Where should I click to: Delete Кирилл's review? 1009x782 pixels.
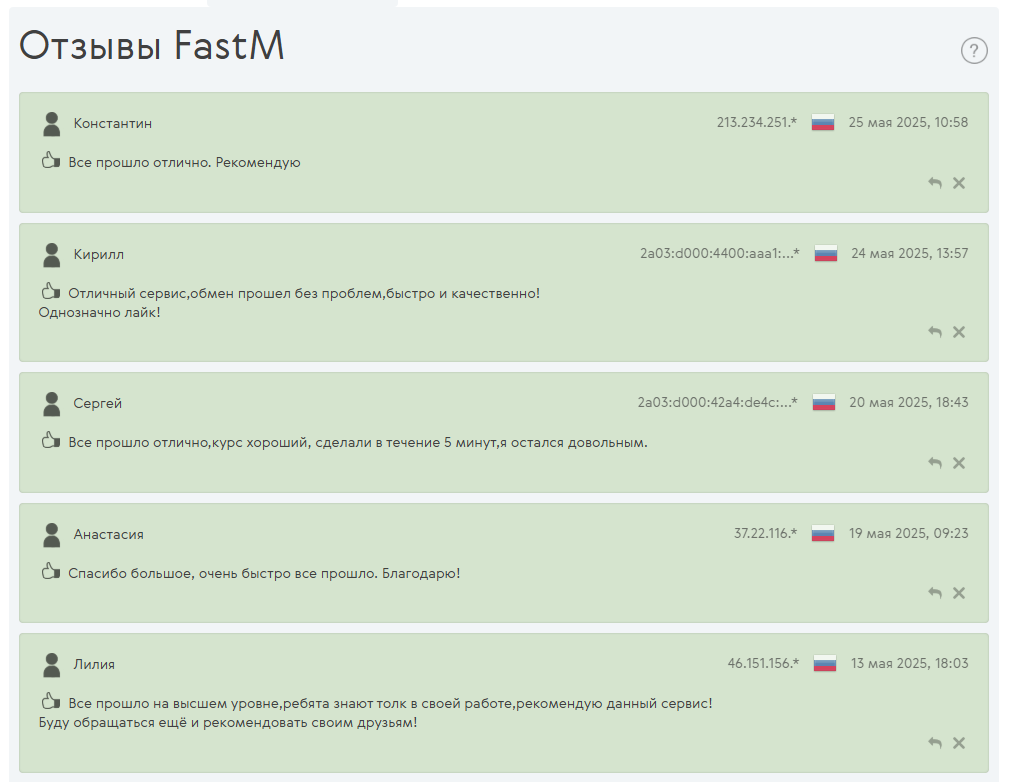tap(959, 332)
